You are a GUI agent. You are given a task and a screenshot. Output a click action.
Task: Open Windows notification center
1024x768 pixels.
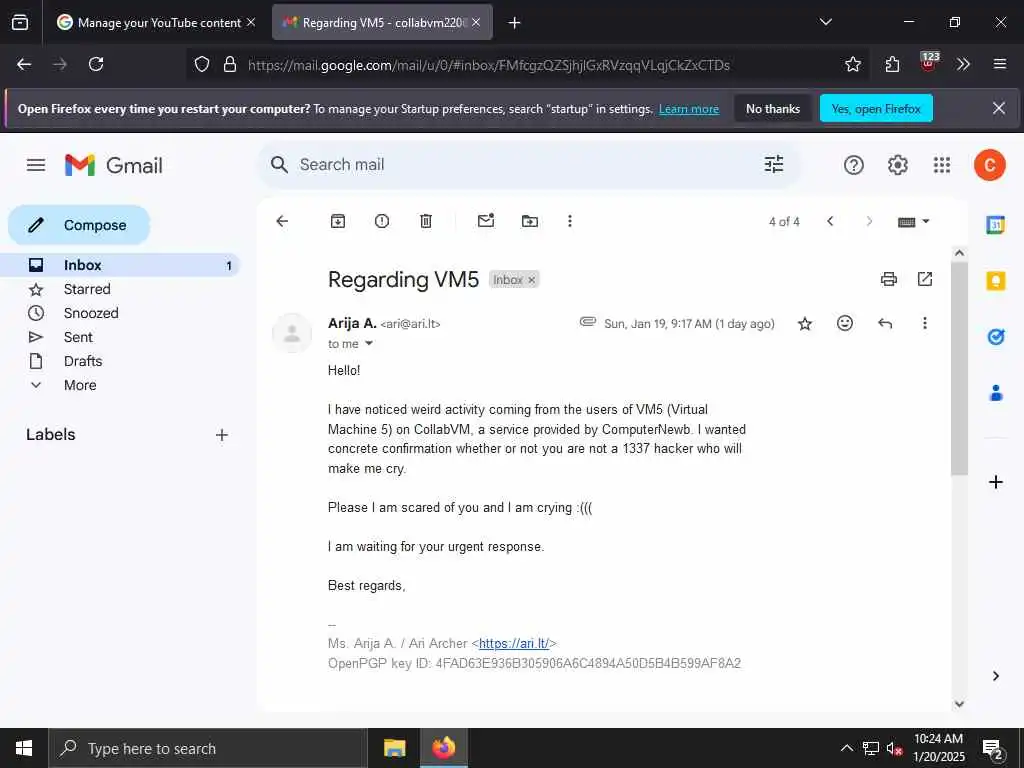coord(993,749)
